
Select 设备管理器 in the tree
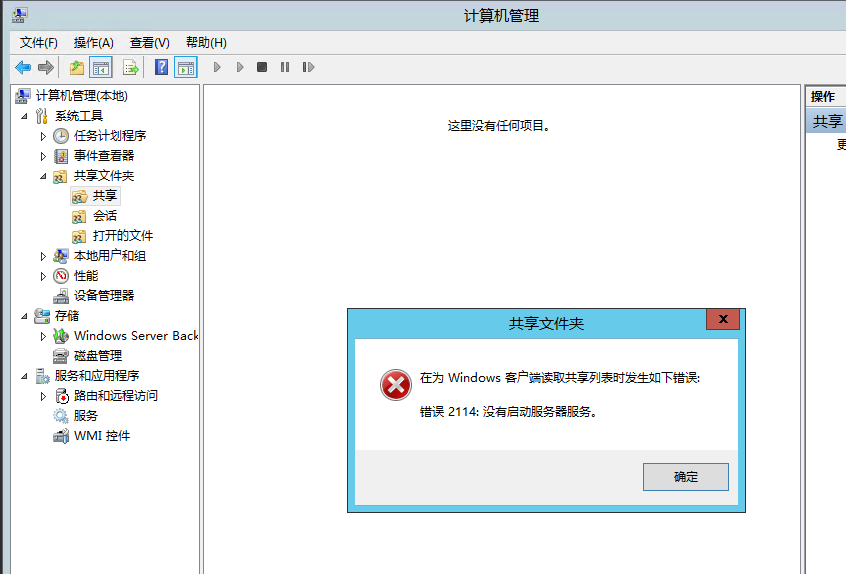(x=103, y=296)
